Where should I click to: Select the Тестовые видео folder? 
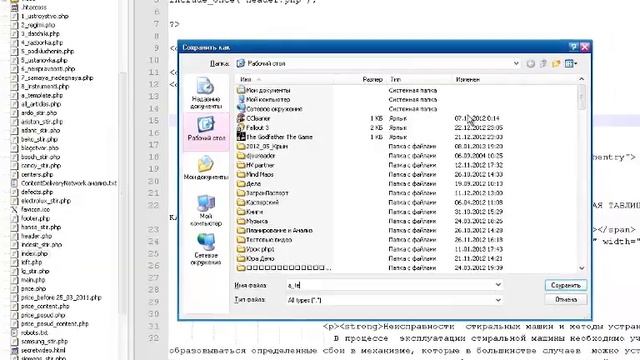coord(264,240)
